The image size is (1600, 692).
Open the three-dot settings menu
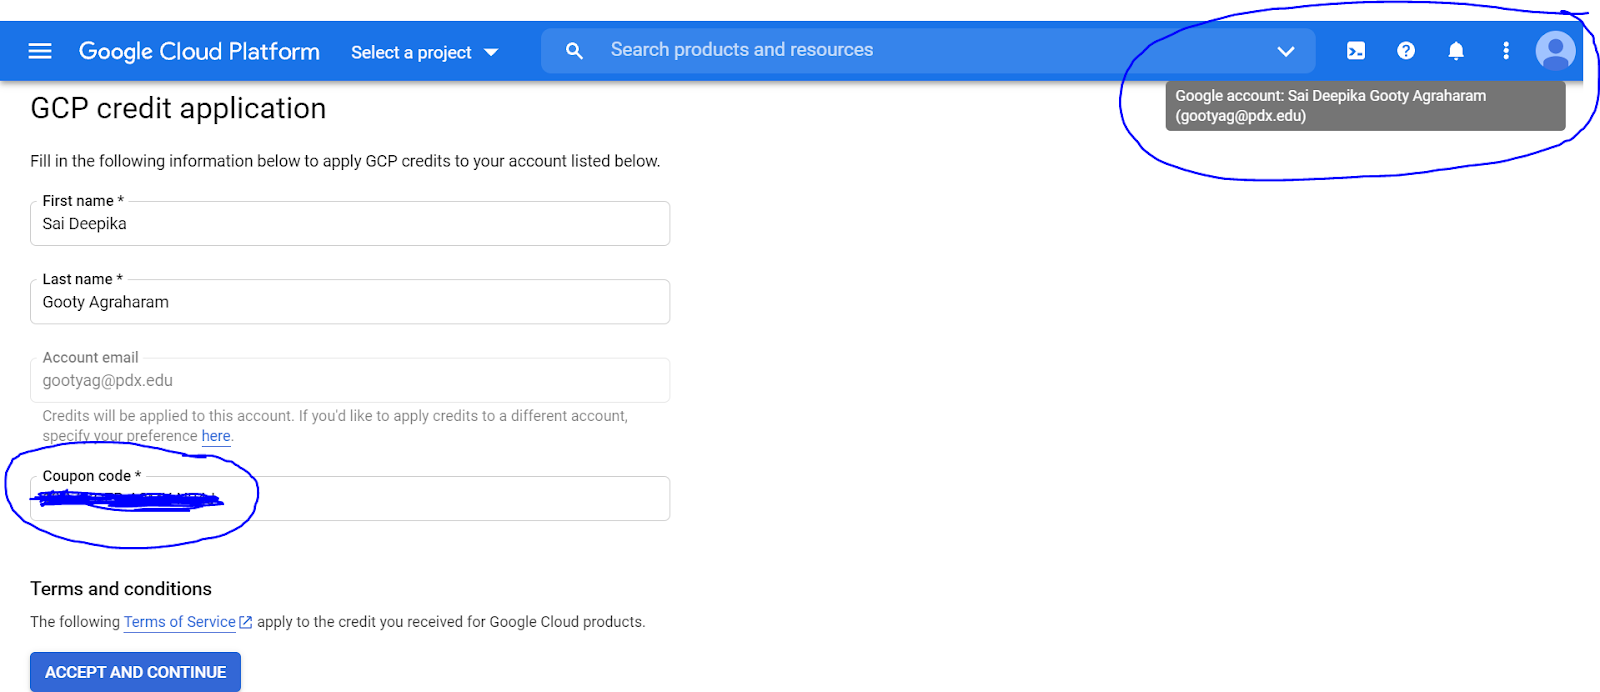1506,51
